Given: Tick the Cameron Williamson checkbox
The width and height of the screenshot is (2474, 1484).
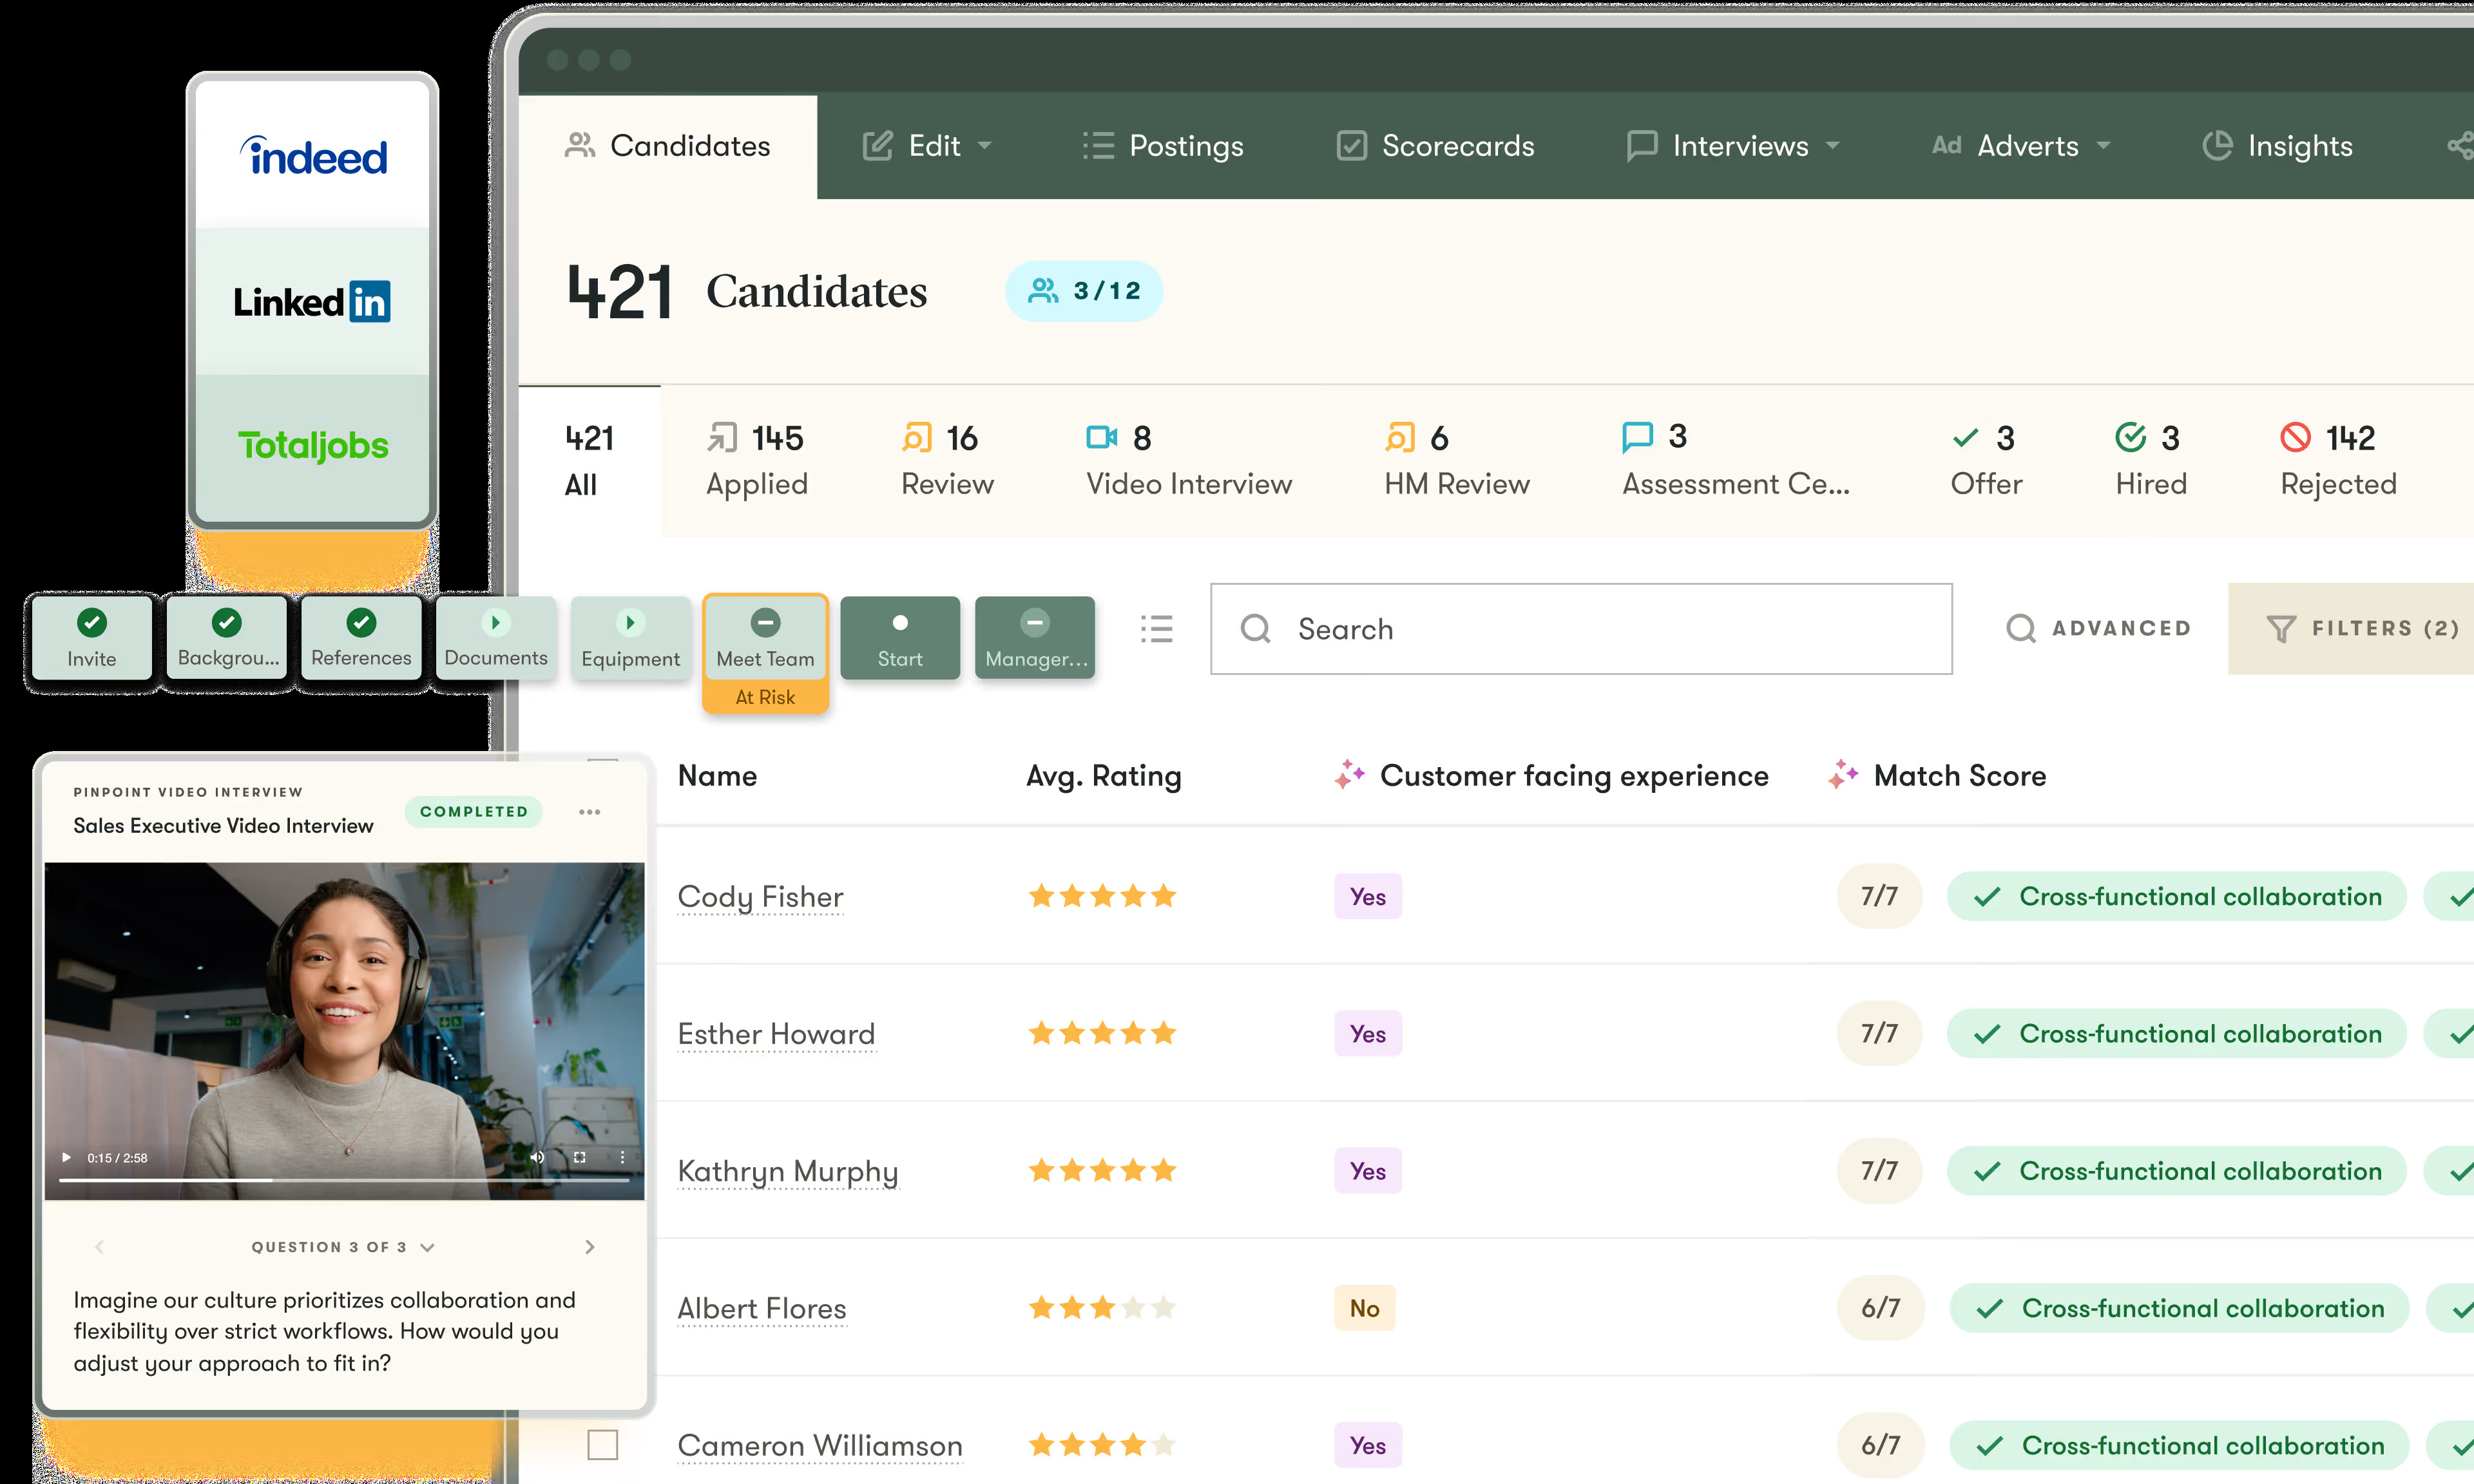Looking at the screenshot, I should (603, 1445).
